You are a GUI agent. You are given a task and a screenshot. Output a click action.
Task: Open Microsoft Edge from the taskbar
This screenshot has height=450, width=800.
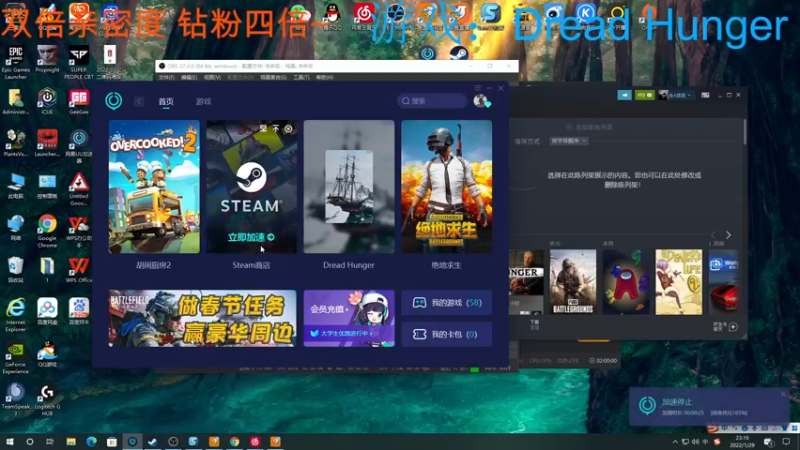point(91,441)
